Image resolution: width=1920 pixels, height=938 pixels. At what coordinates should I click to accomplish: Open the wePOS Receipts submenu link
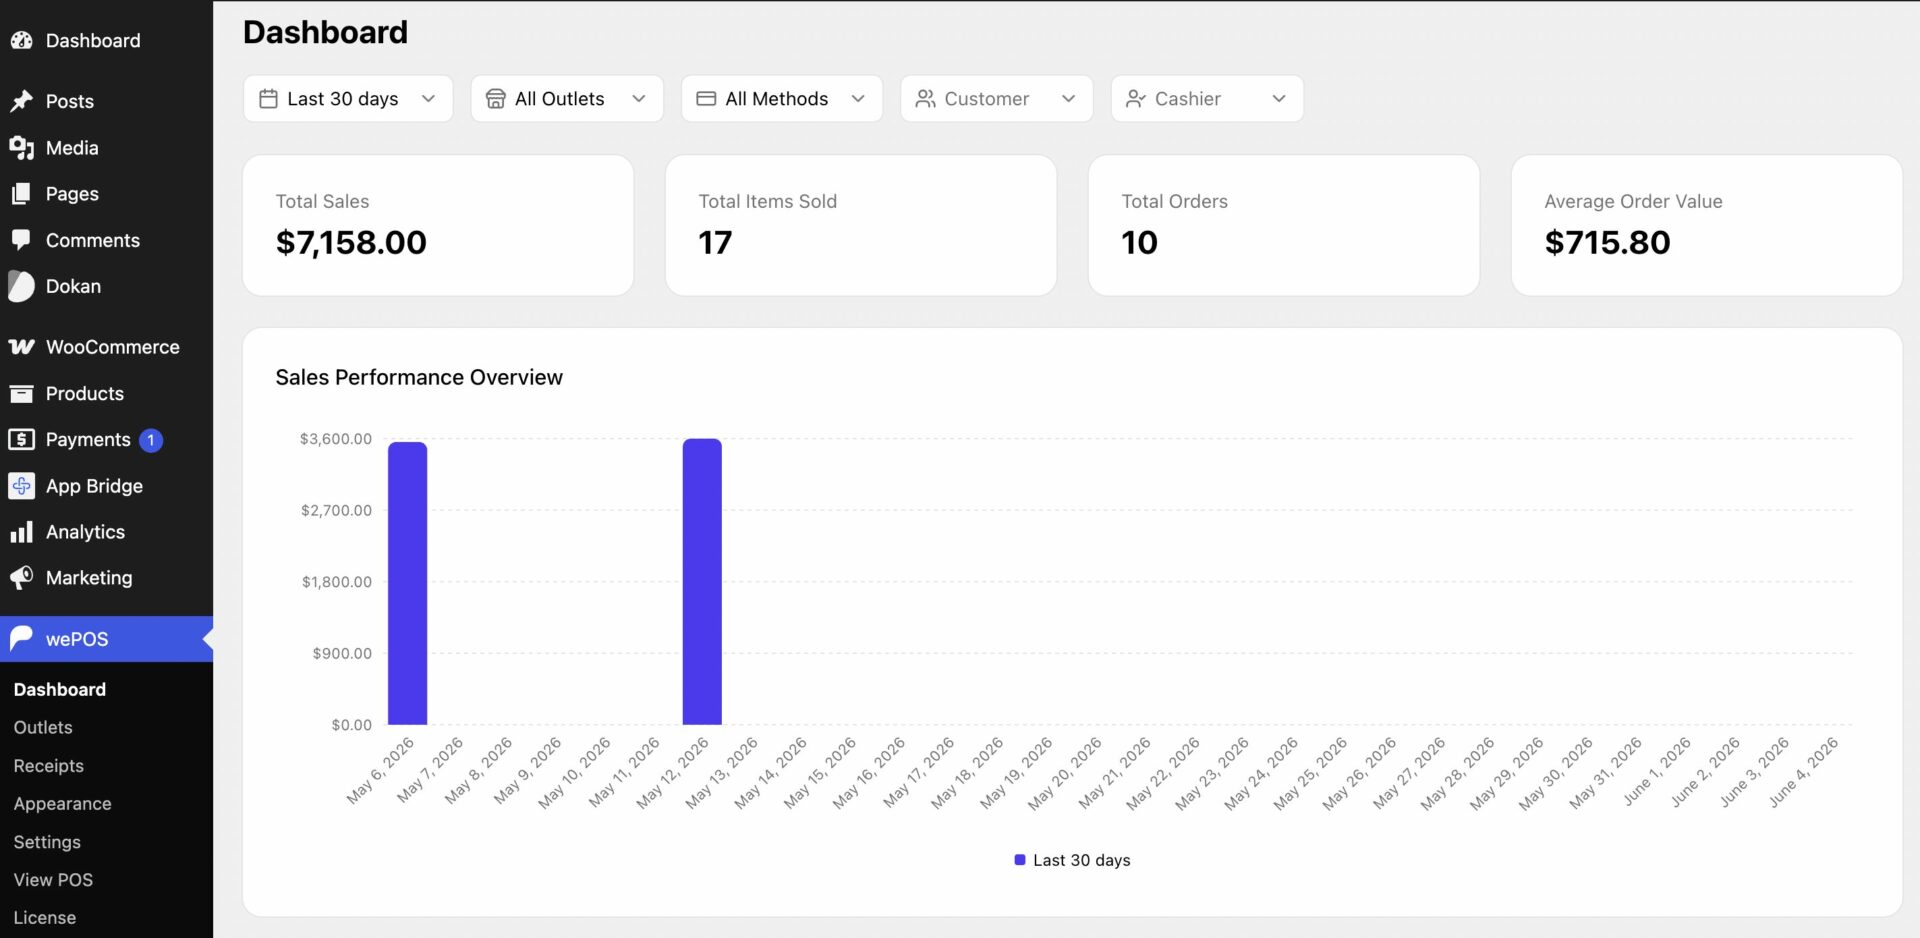coord(48,766)
